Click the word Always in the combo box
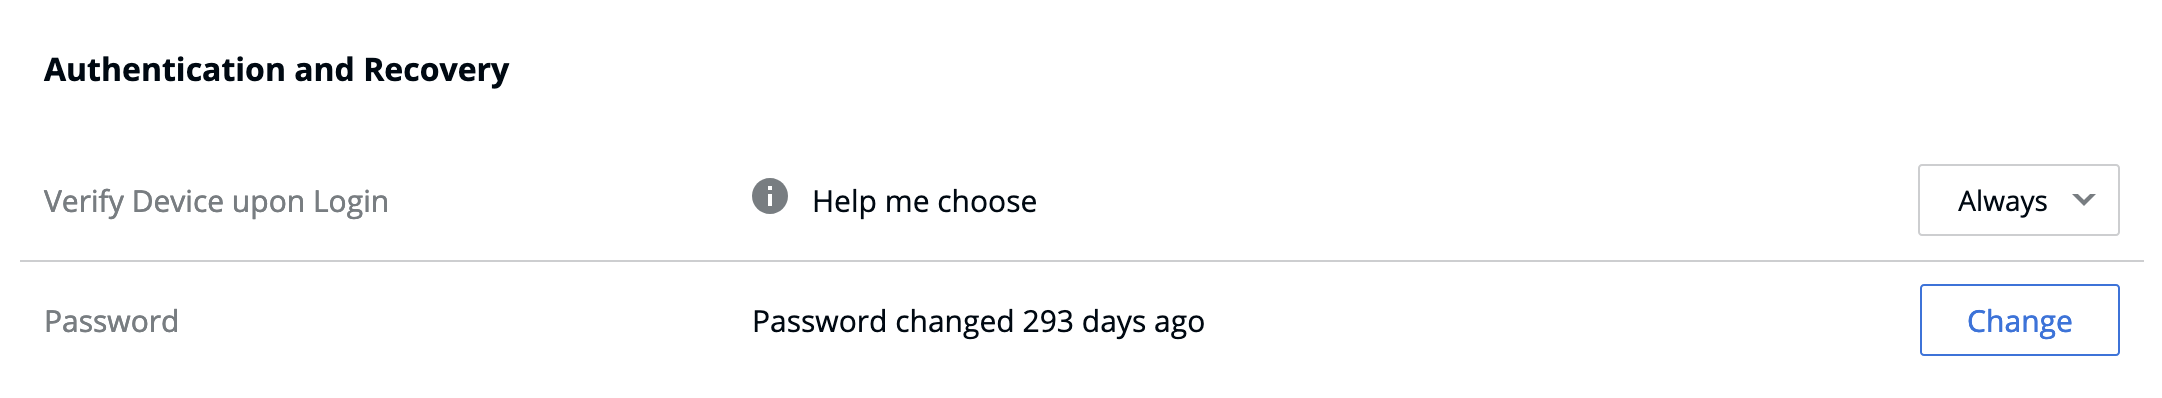This screenshot has width=2162, height=398. point(2002,202)
